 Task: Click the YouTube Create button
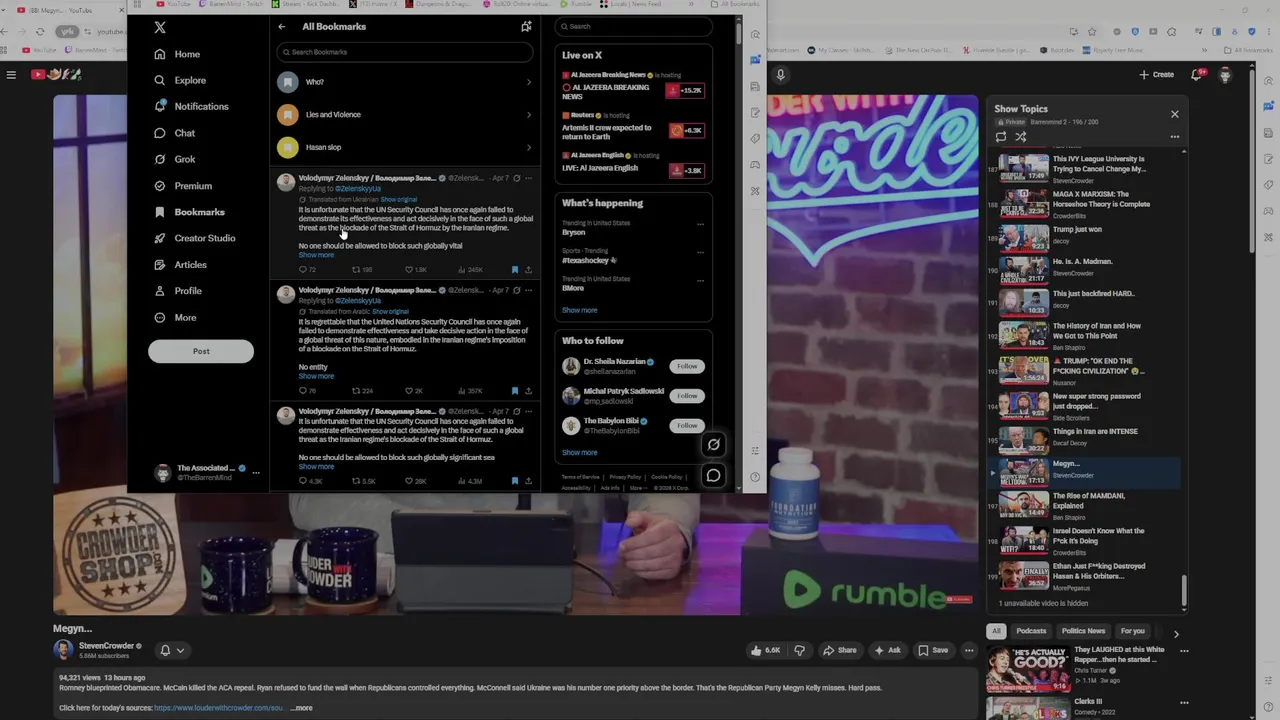1156,74
